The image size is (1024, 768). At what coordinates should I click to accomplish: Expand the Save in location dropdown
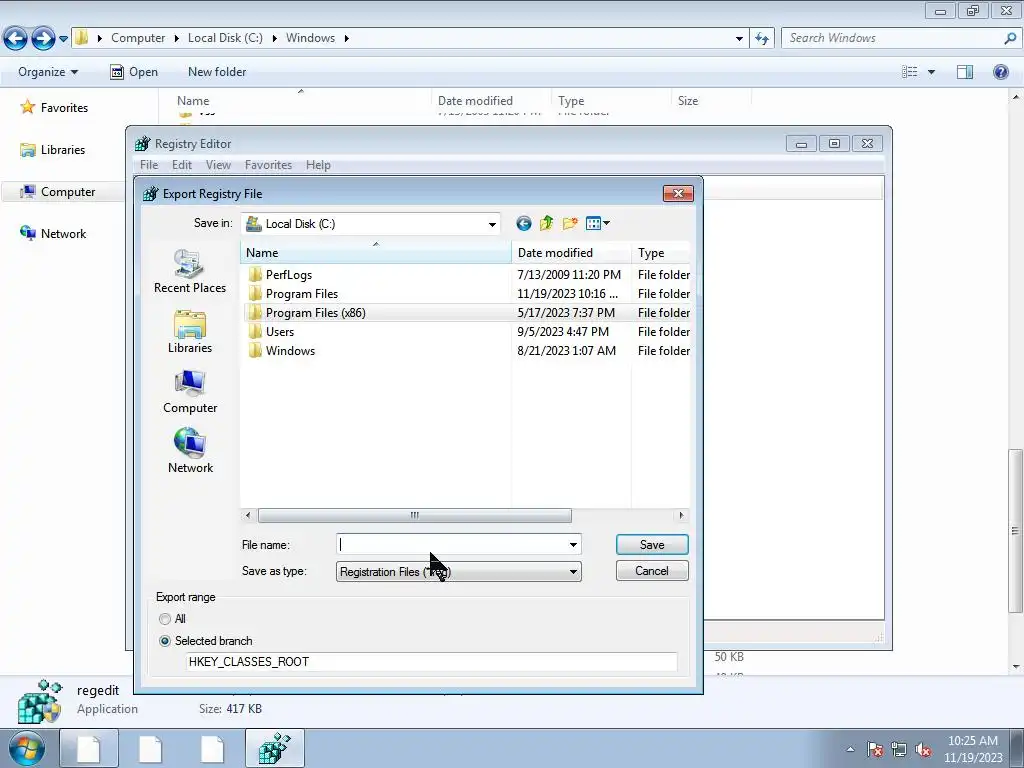(x=492, y=225)
